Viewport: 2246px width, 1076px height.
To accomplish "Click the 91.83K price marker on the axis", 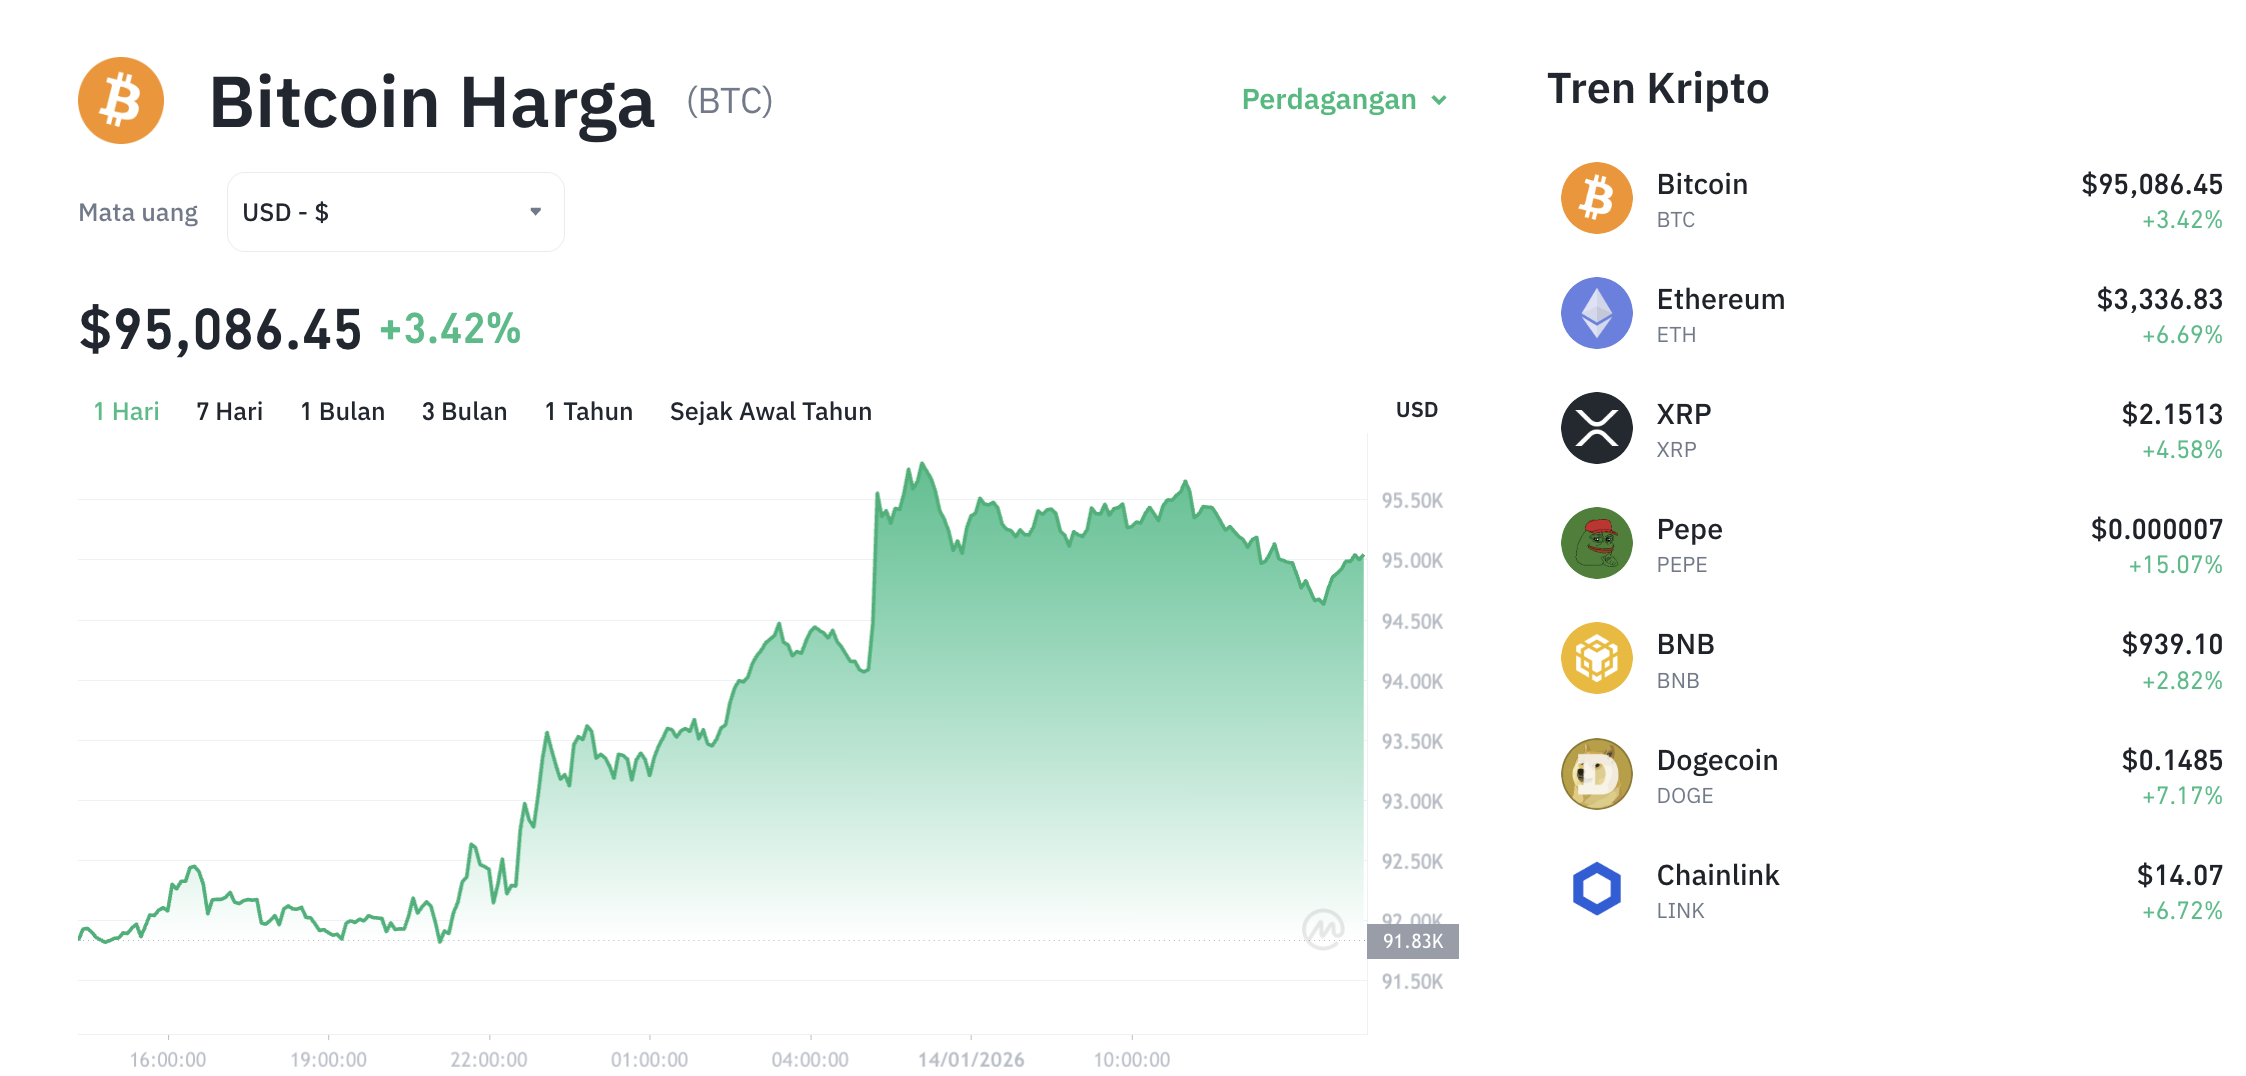I will pos(1414,940).
